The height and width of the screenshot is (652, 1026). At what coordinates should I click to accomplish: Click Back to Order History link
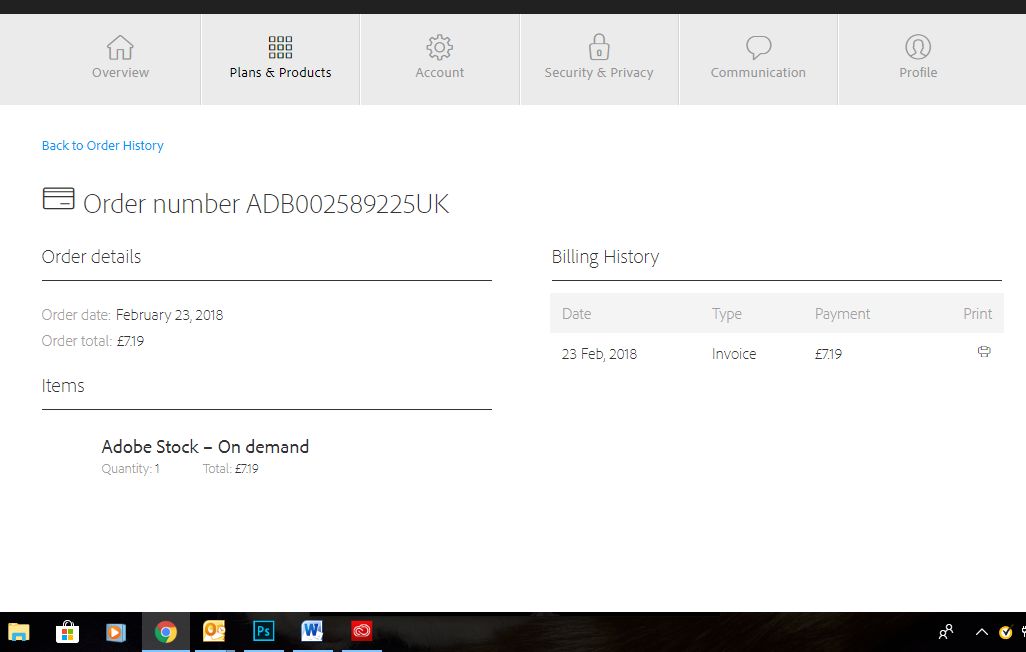pyautogui.click(x=103, y=145)
